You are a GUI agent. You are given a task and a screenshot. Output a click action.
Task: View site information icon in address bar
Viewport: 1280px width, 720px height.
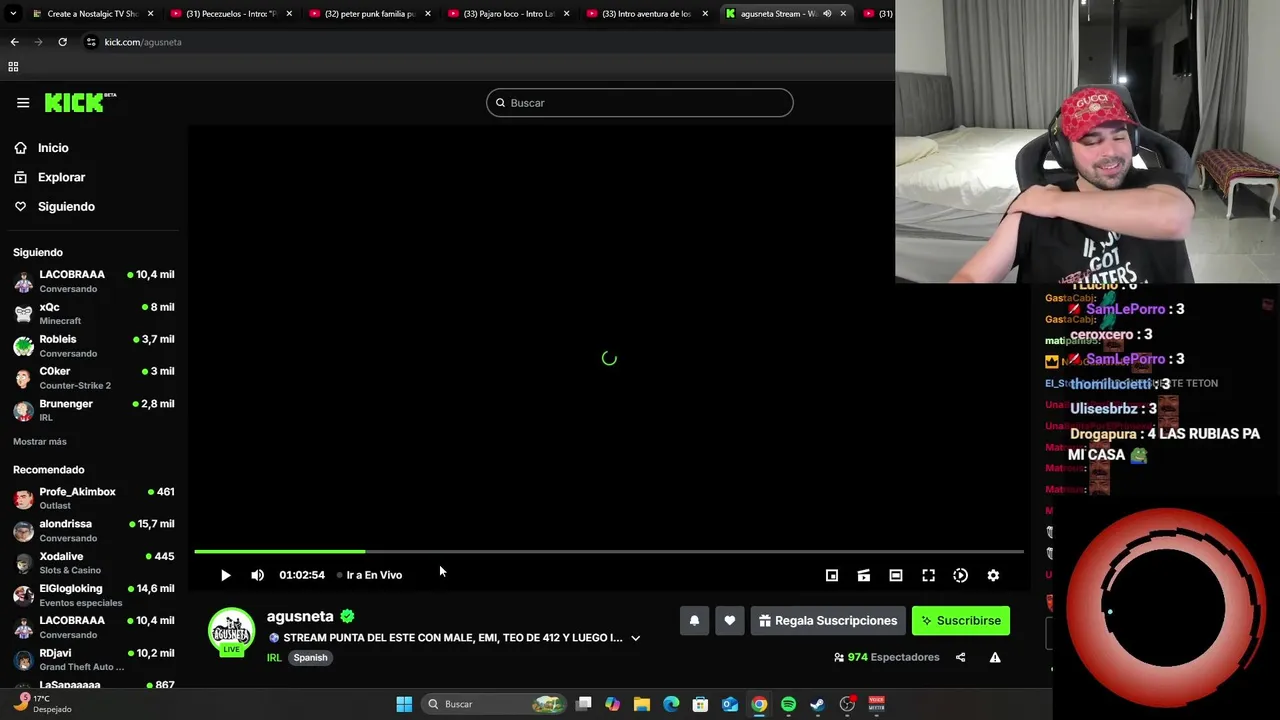pyautogui.click(x=91, y=42)
